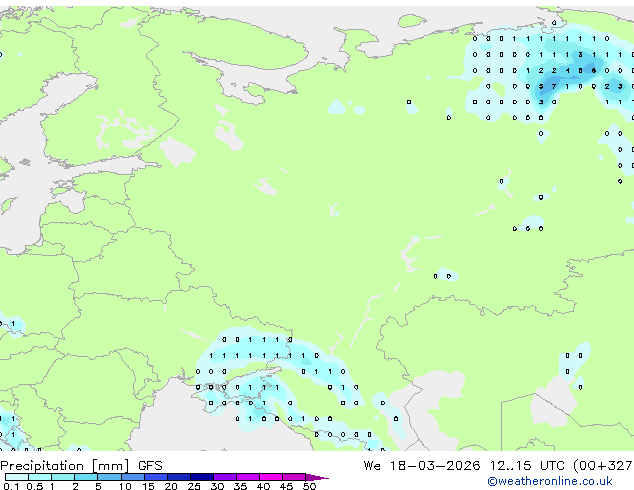The width and height of the screenshot is (634, 490).
Task: Click legend scale label "15"
Action: pyautogui.click(x=148, y=486)
